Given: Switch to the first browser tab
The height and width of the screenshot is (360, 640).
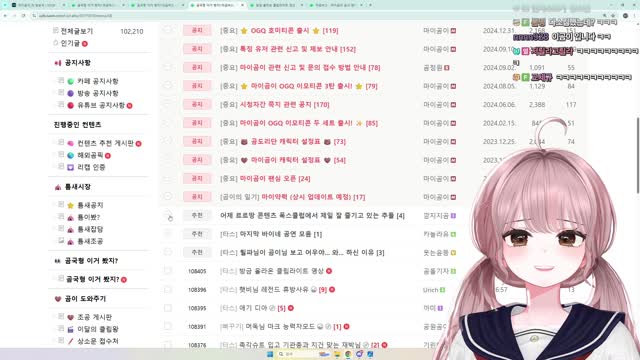Looking at the screenshot, I should [38, 5].
